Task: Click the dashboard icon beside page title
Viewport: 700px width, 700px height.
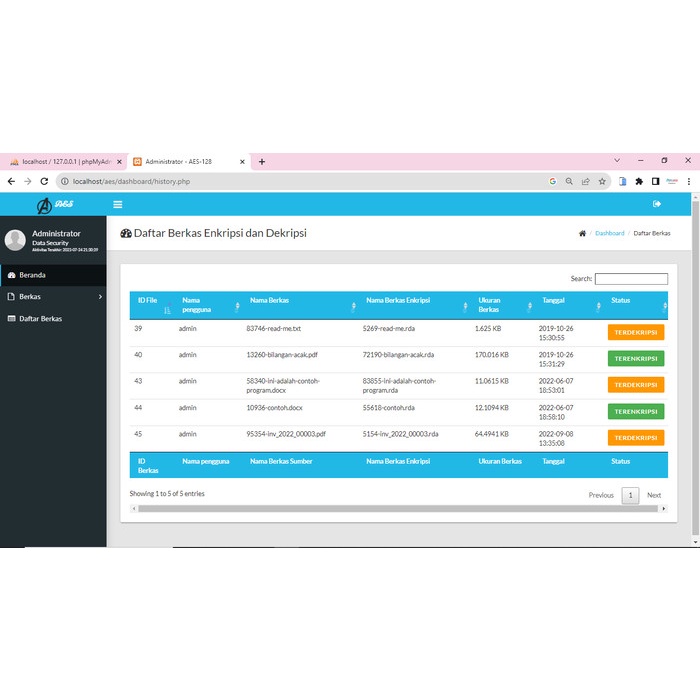Action: (x=126, y=233)
